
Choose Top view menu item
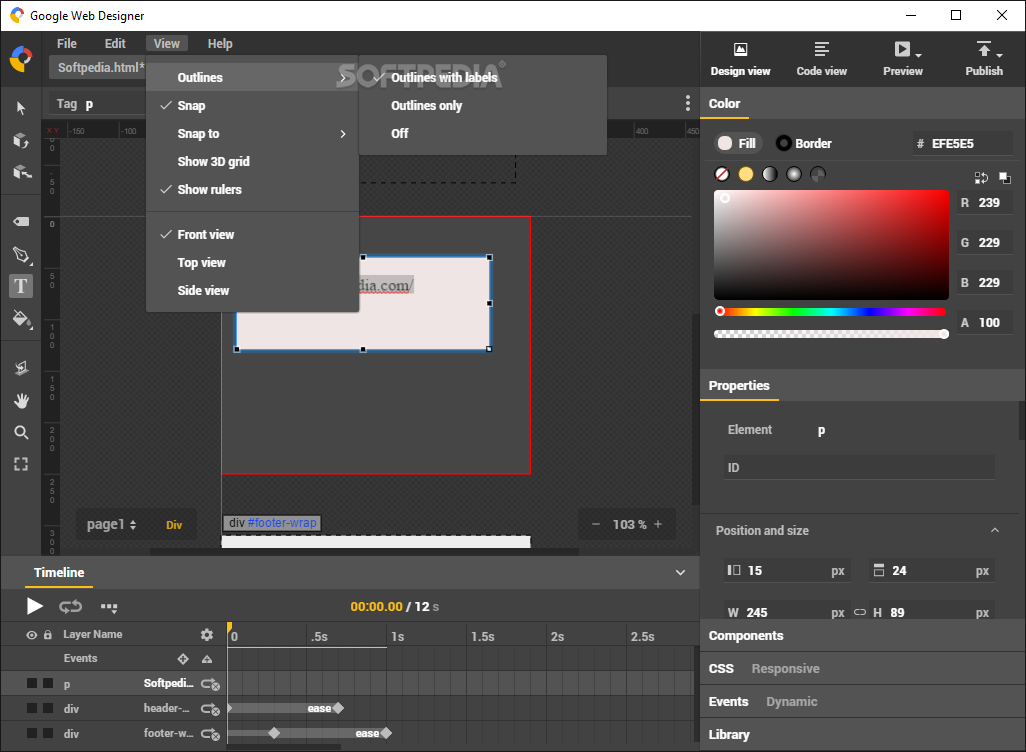point(252,262)
